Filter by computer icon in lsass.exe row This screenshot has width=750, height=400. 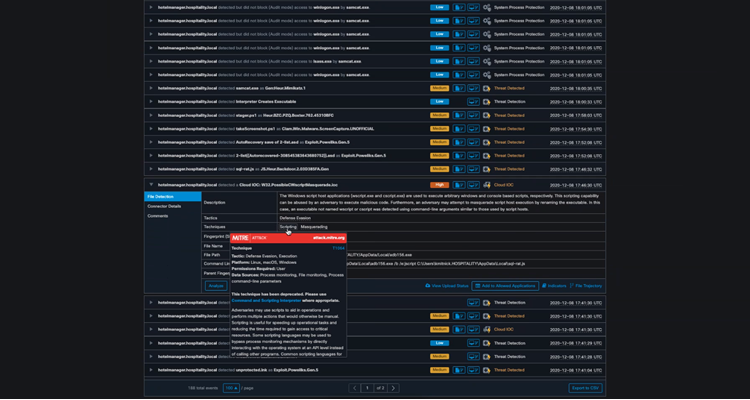click(x=474, y=61)
